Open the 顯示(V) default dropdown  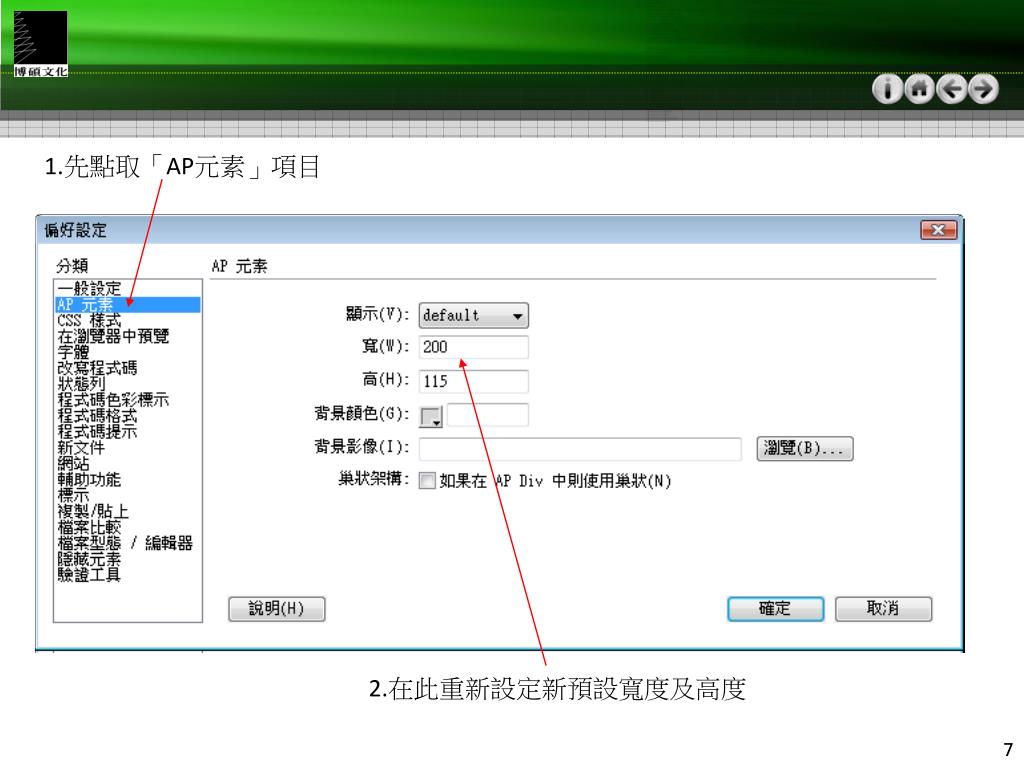tap(473, 315)
